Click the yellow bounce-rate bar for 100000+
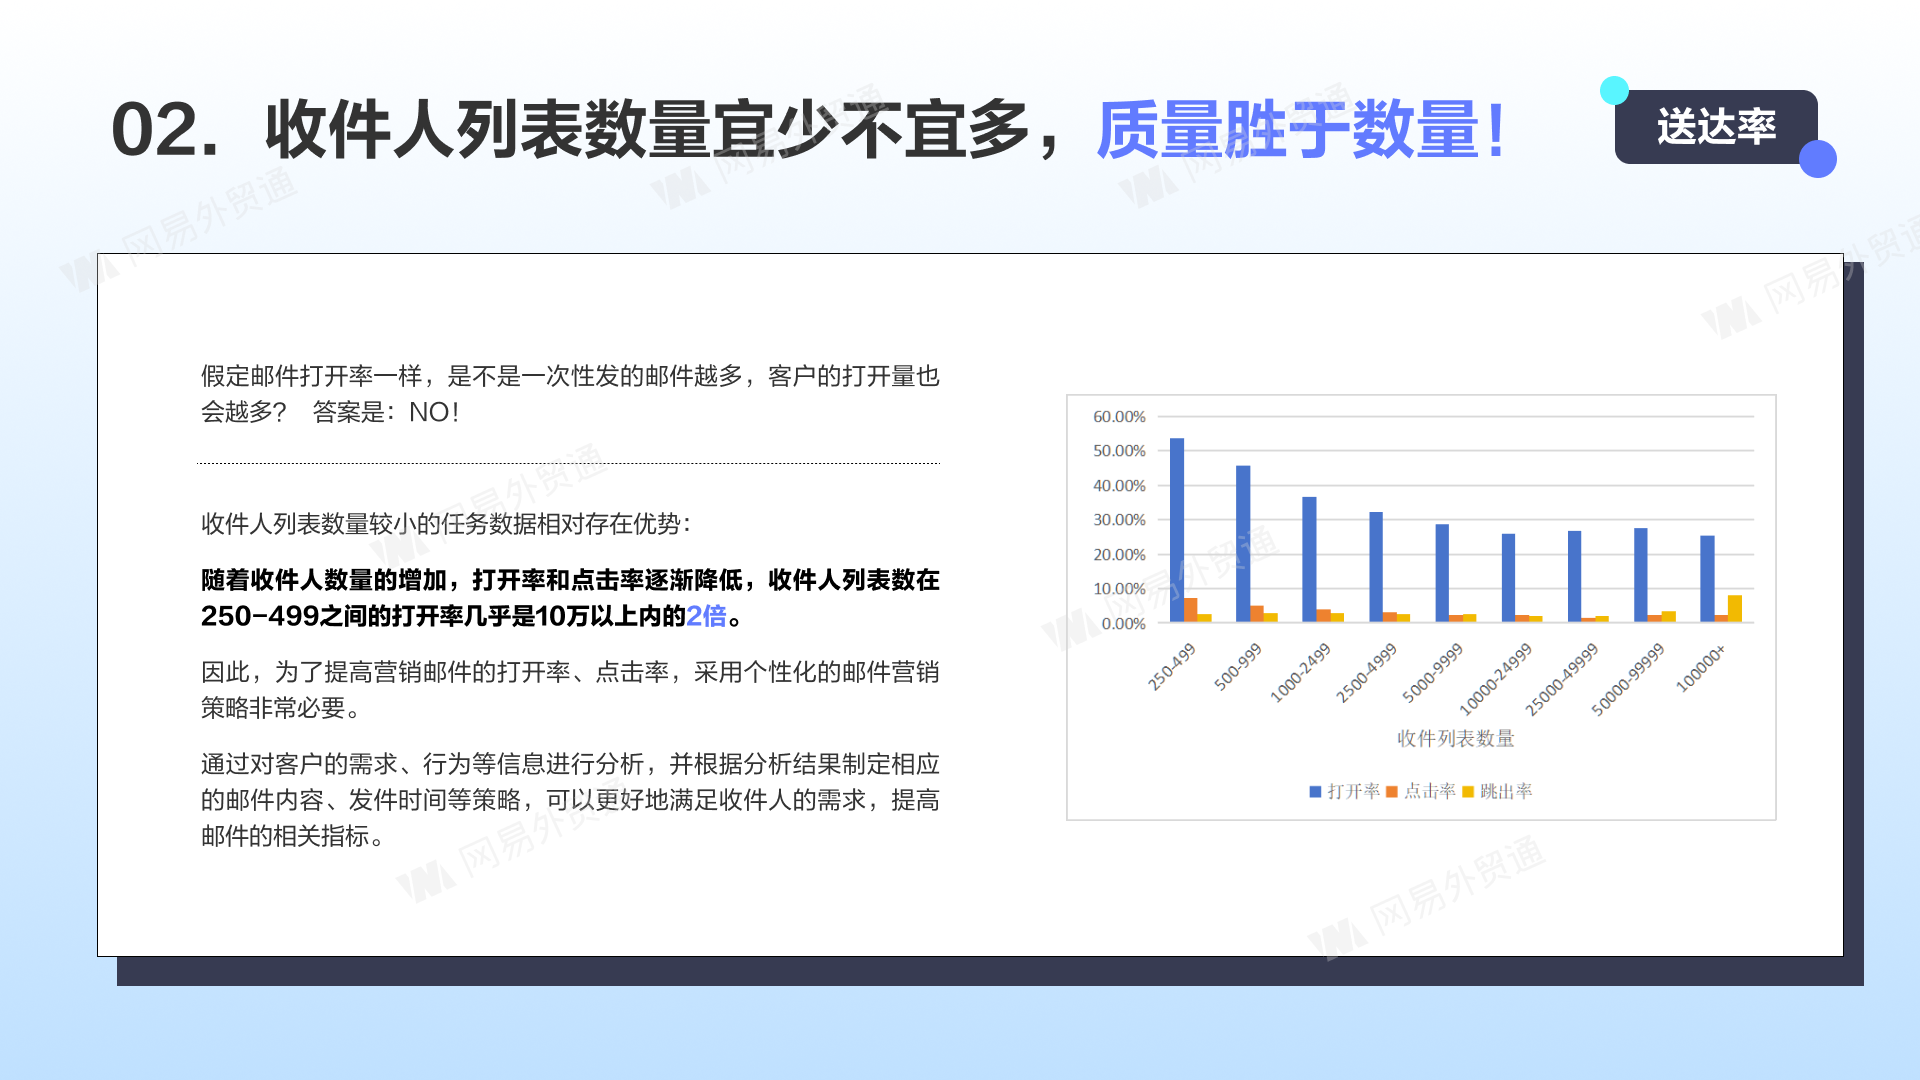Screen dimensions: 1920x1080 1734,608
